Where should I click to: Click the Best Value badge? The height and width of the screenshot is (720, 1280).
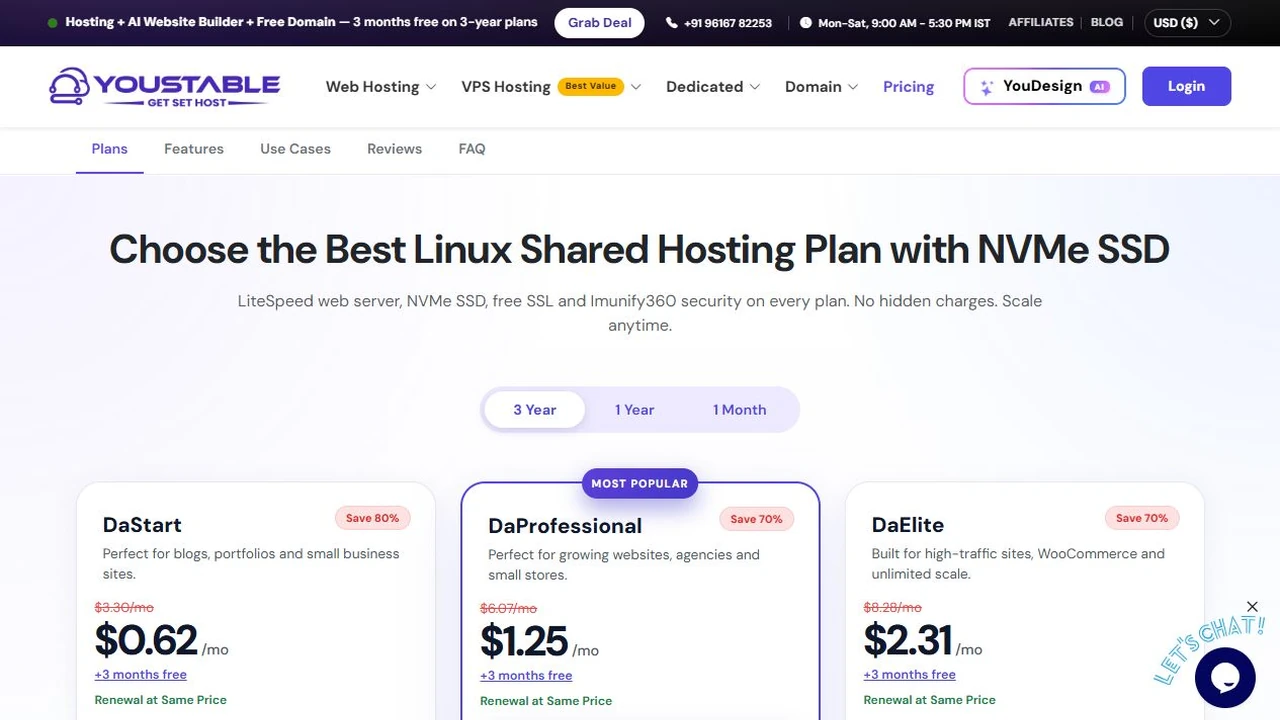[591, 86]
